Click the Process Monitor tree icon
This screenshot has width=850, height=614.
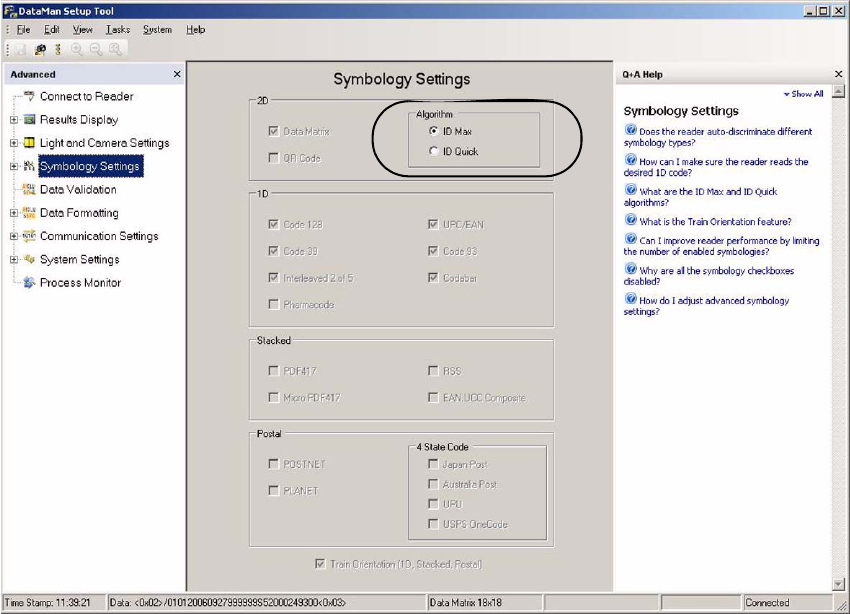coord(29,283)
